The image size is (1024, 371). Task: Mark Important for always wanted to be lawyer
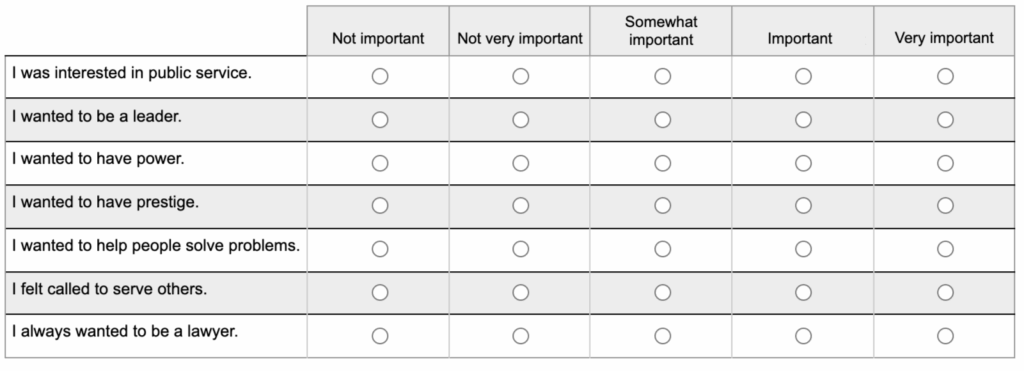tap(803, 336)
